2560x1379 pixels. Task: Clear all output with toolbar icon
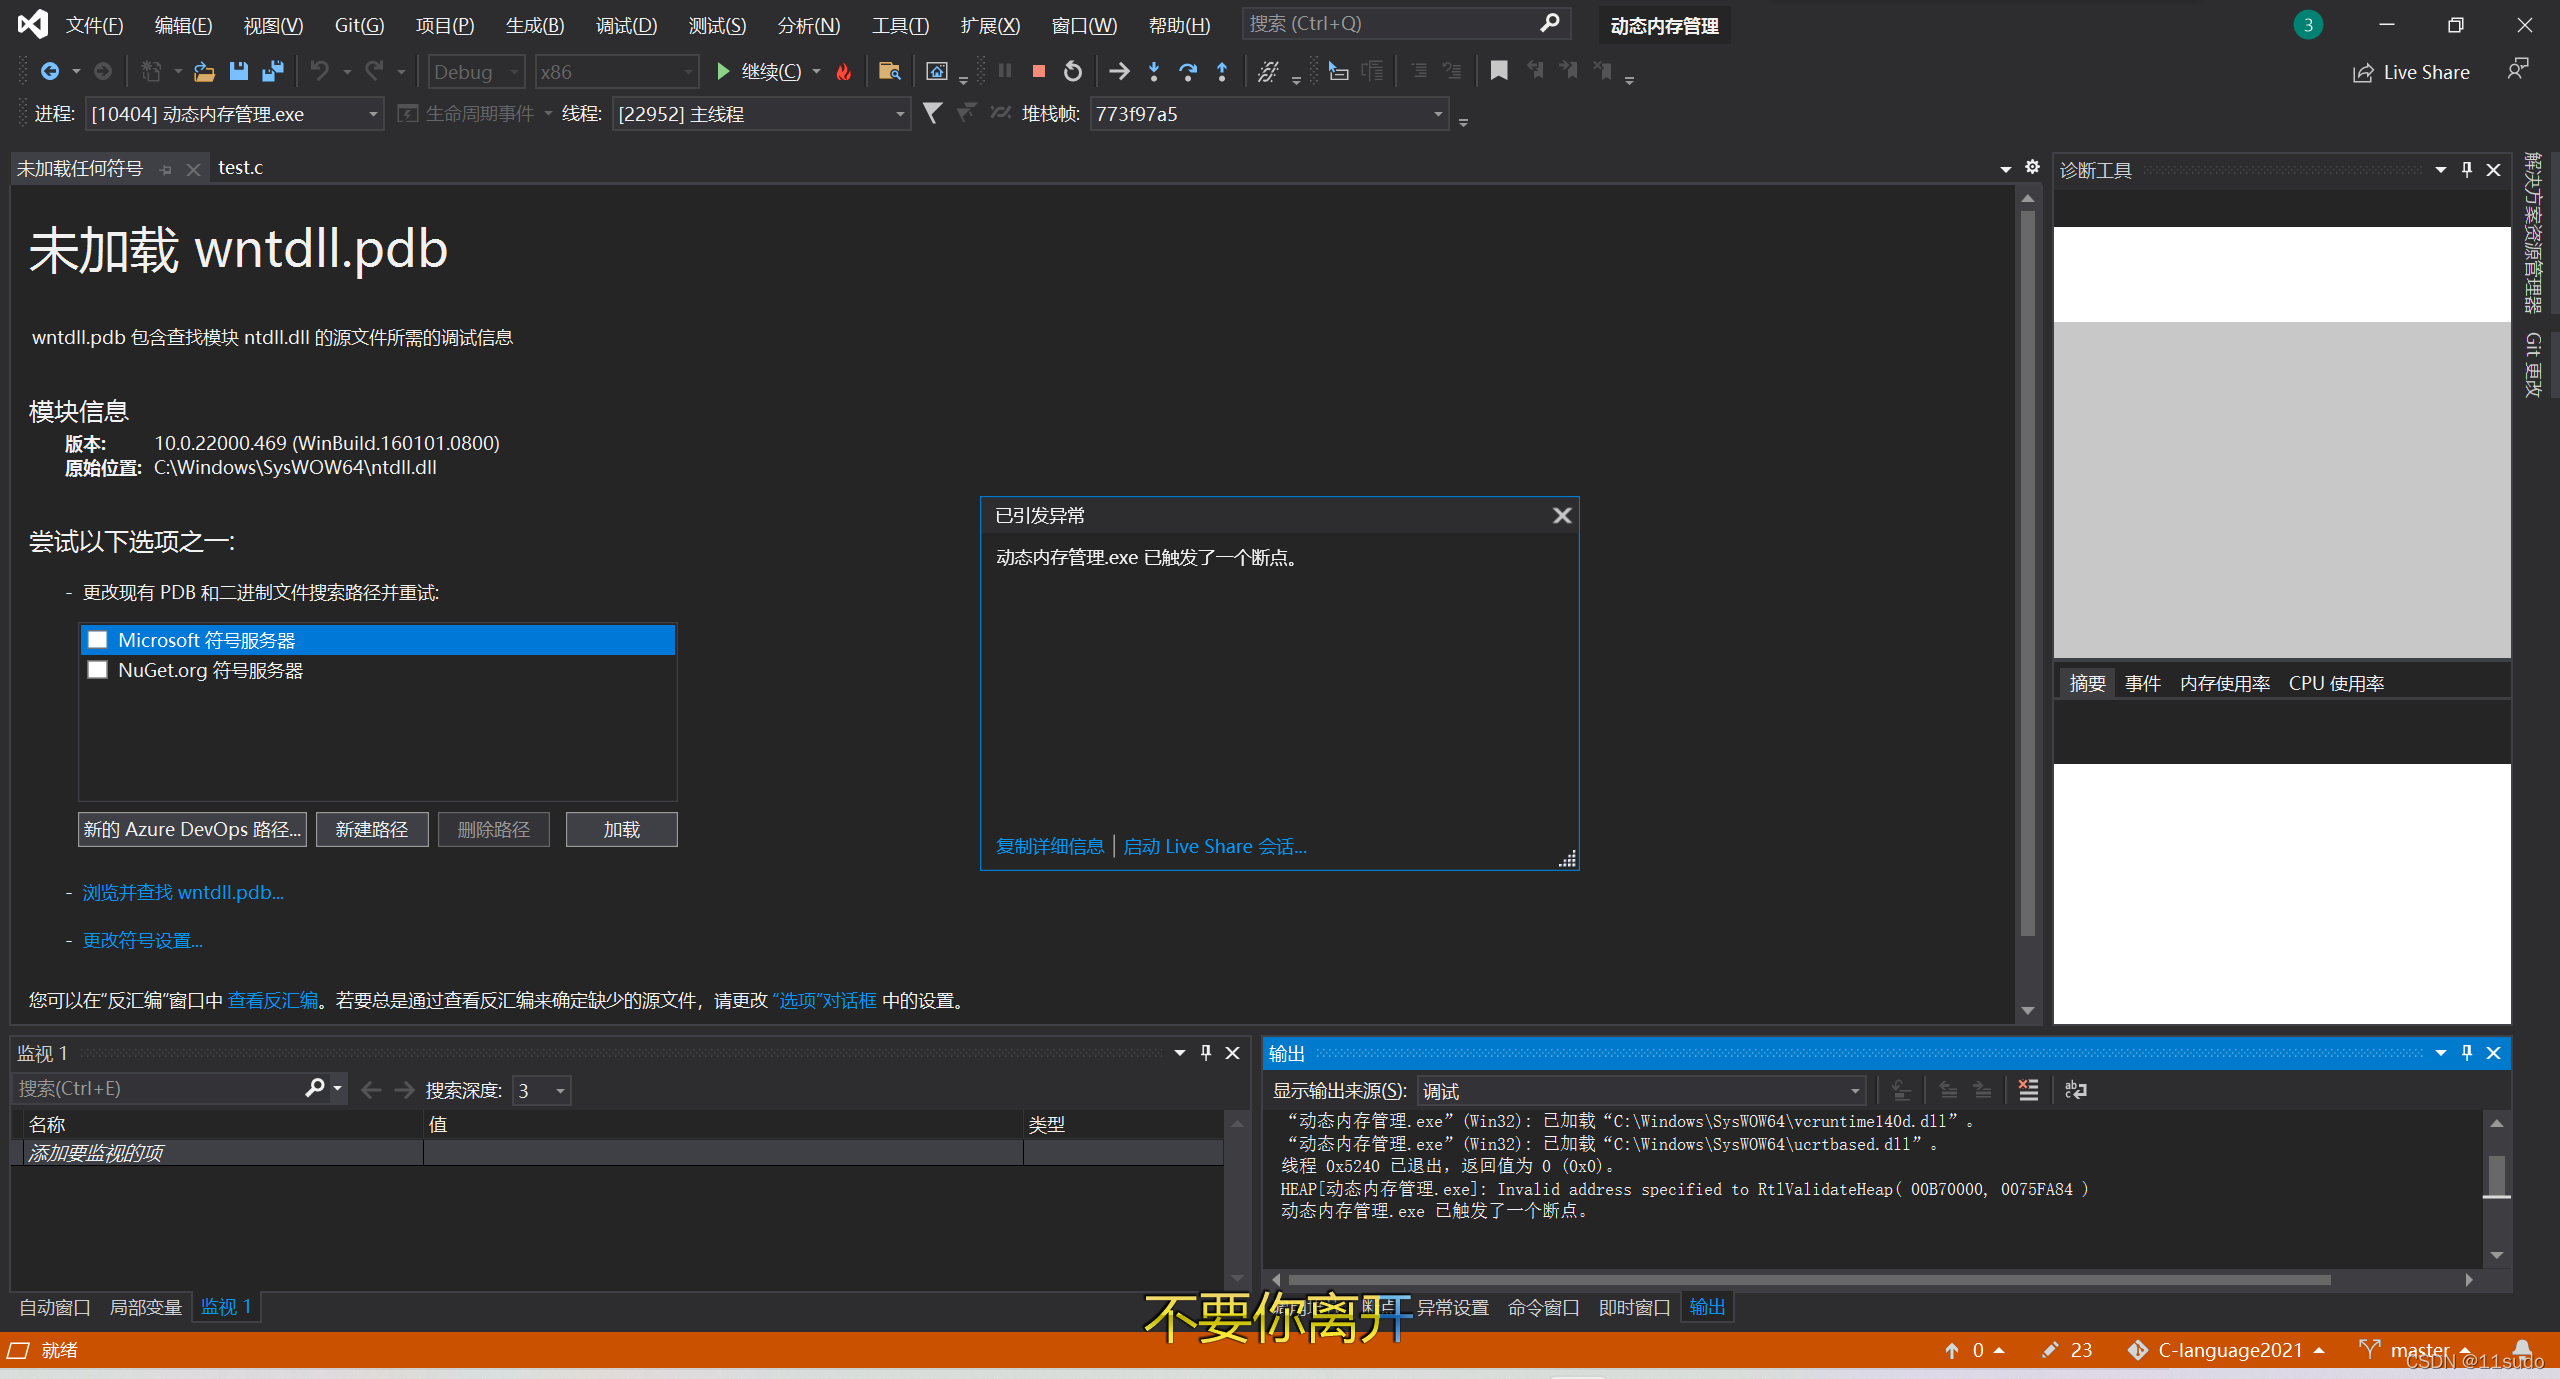click(x=2028, y=1090)
